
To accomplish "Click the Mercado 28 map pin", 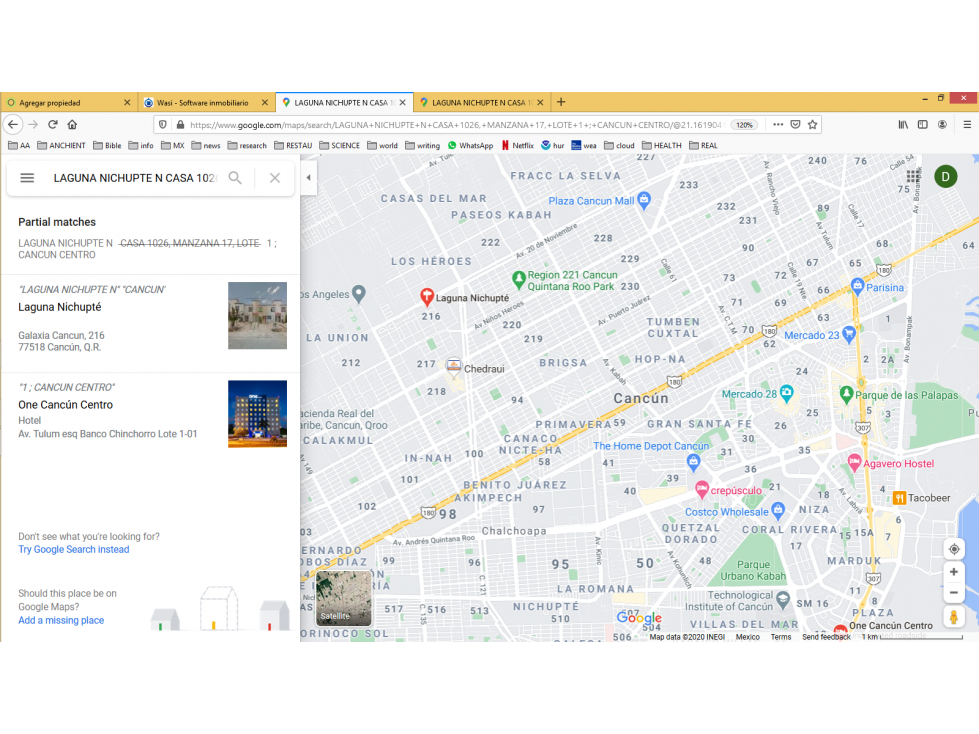I will click(x=787, y=393).
